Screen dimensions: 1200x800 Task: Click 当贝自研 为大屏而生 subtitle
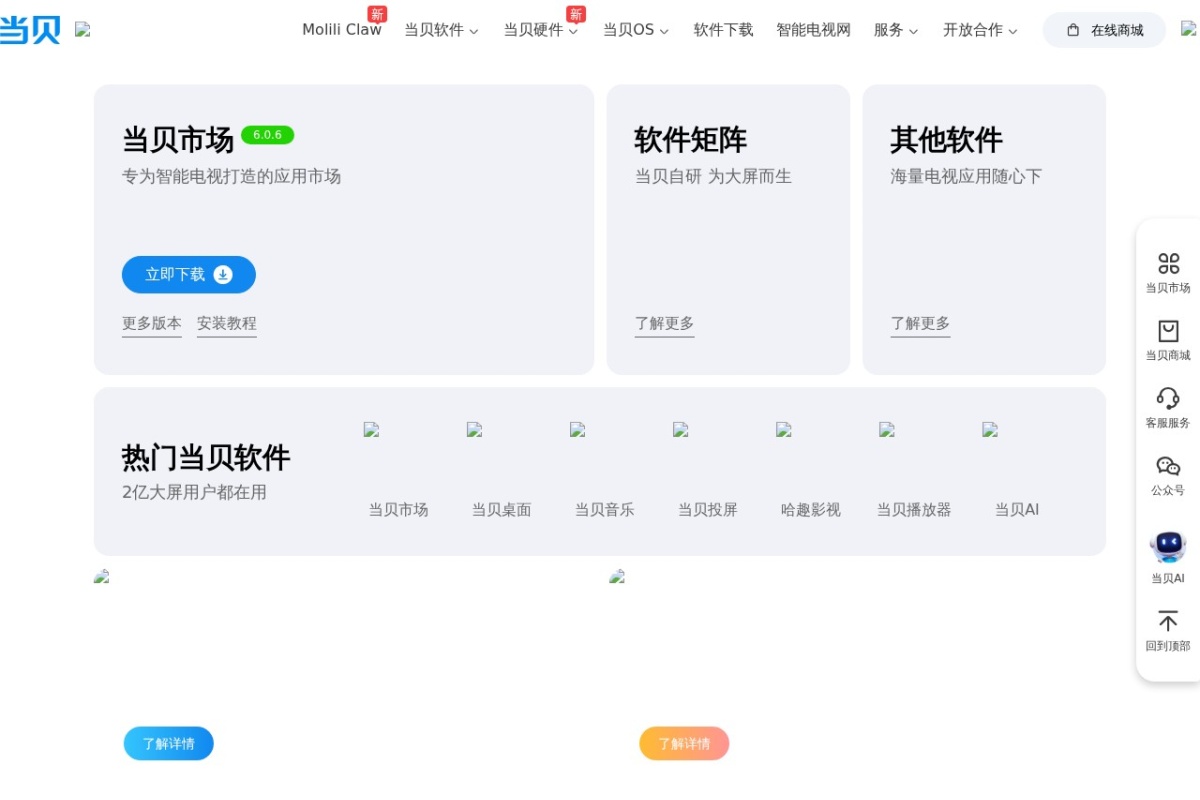(x=713, y=177)
